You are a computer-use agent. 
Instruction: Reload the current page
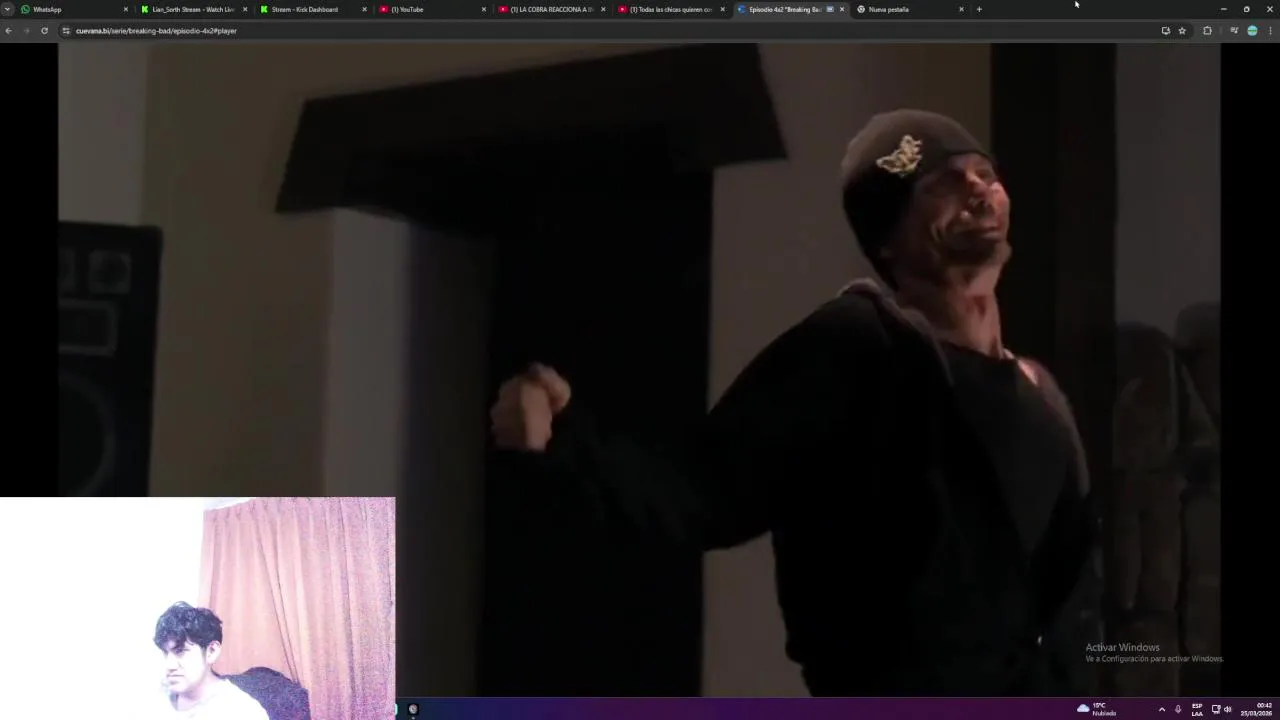tap(44, 31)
